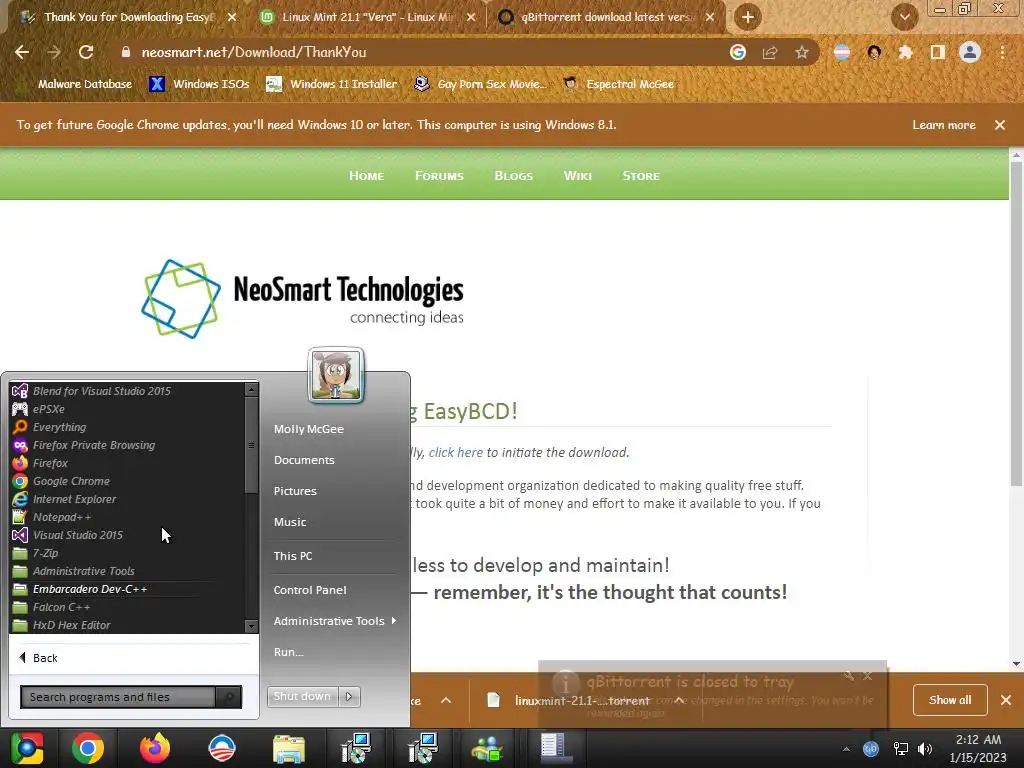Click the Chrome back arrow
The image size is (1024, 768).
22,52
